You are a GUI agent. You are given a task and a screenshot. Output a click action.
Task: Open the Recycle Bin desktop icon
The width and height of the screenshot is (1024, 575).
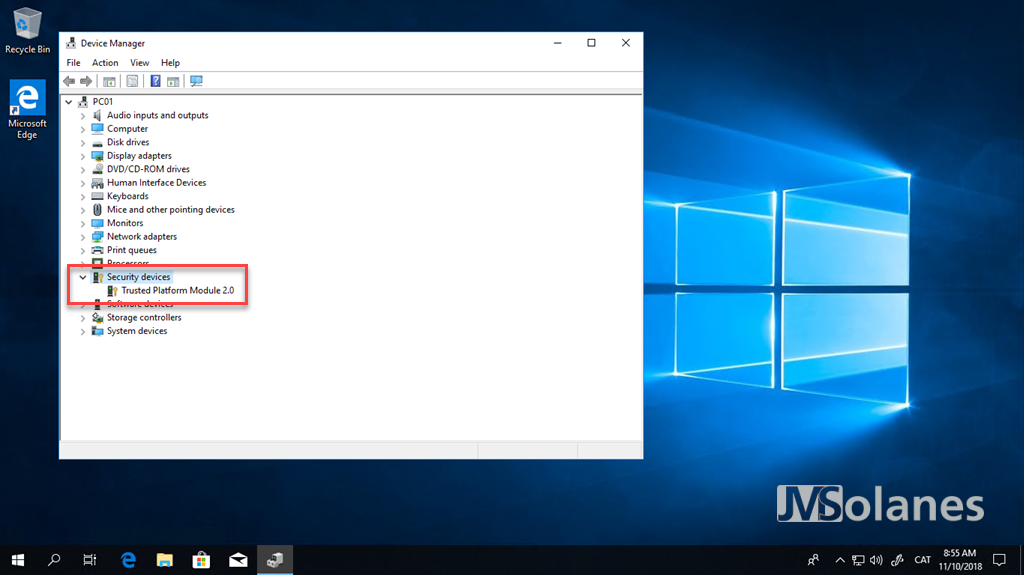click(27, 30)
